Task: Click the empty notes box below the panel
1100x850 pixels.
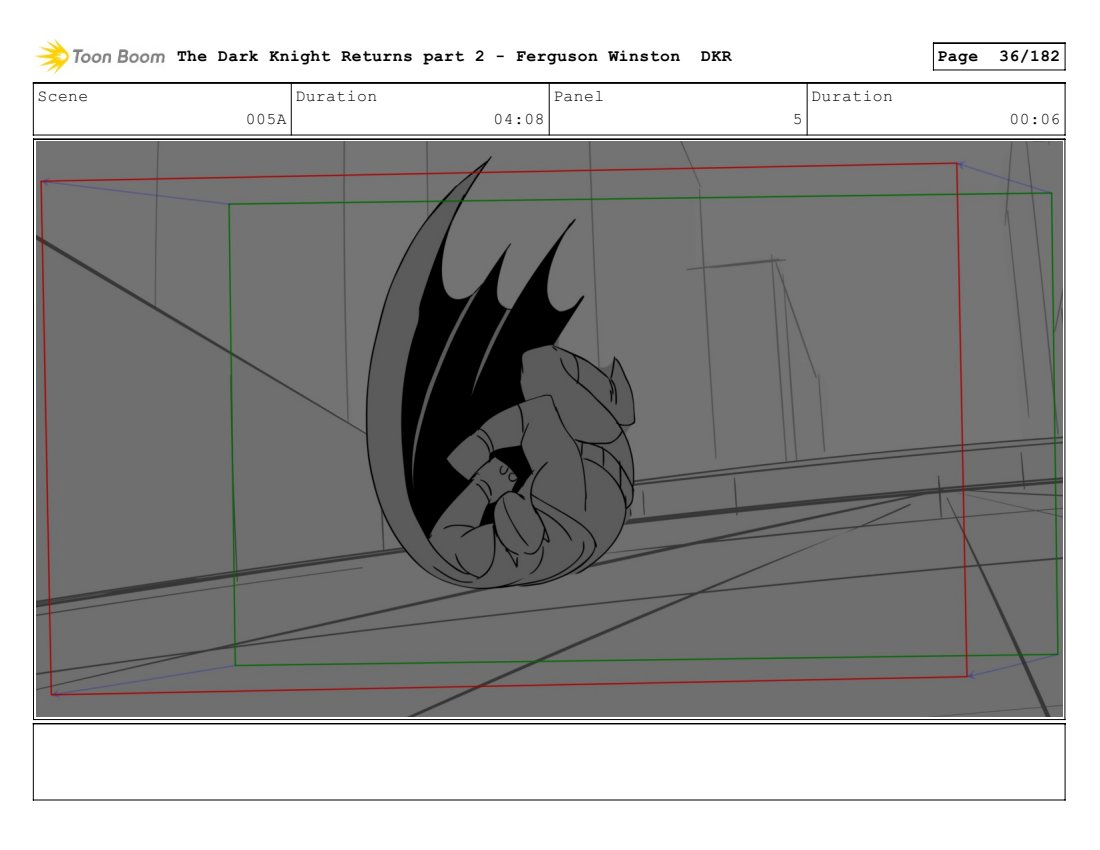Action: [x=549, y=762]
